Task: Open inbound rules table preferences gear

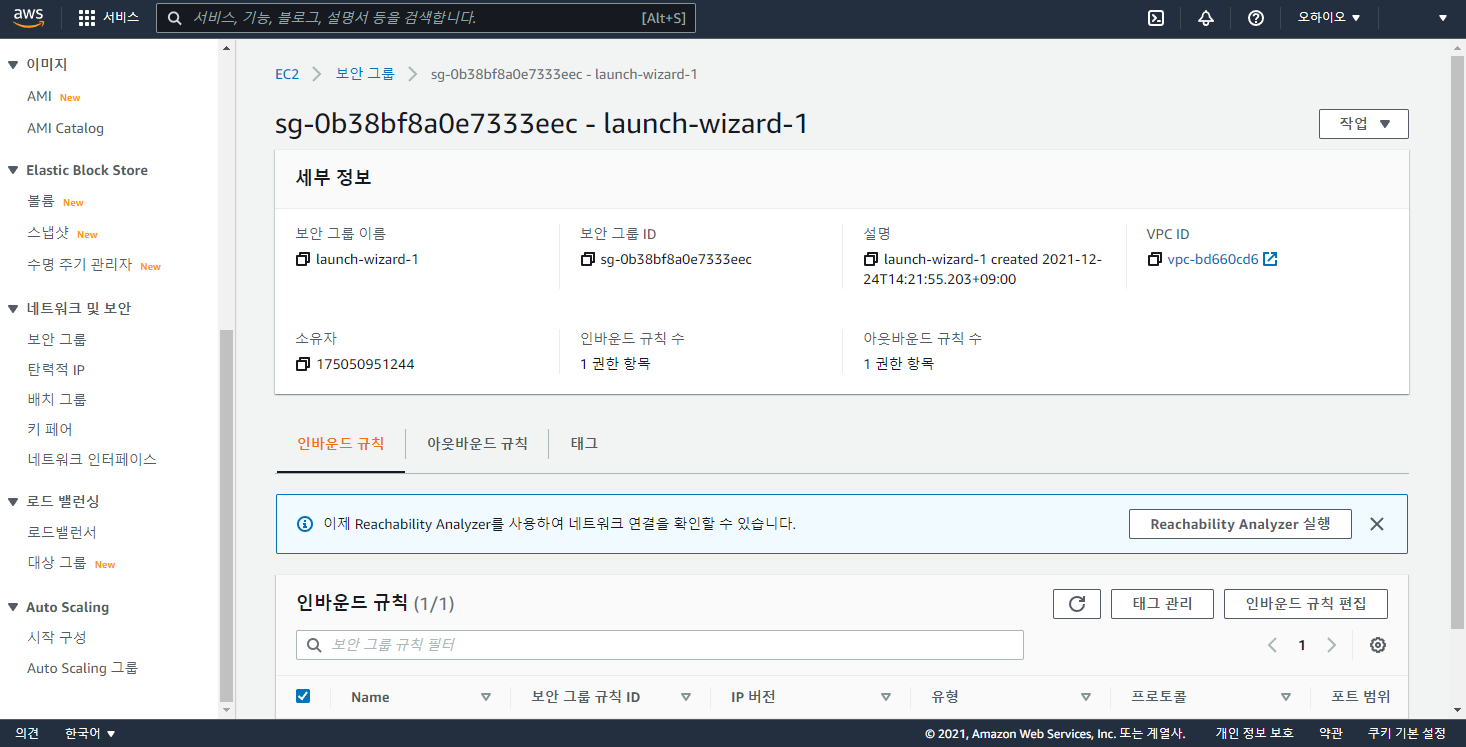Action: point(1378,645)
